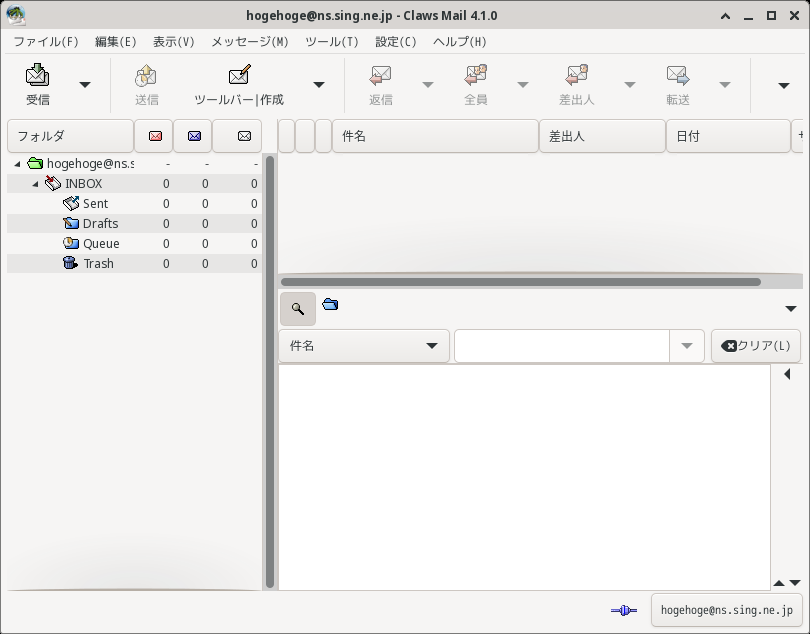Open the 設定(C) menu
810x634 pixels.
coord(396,42)
